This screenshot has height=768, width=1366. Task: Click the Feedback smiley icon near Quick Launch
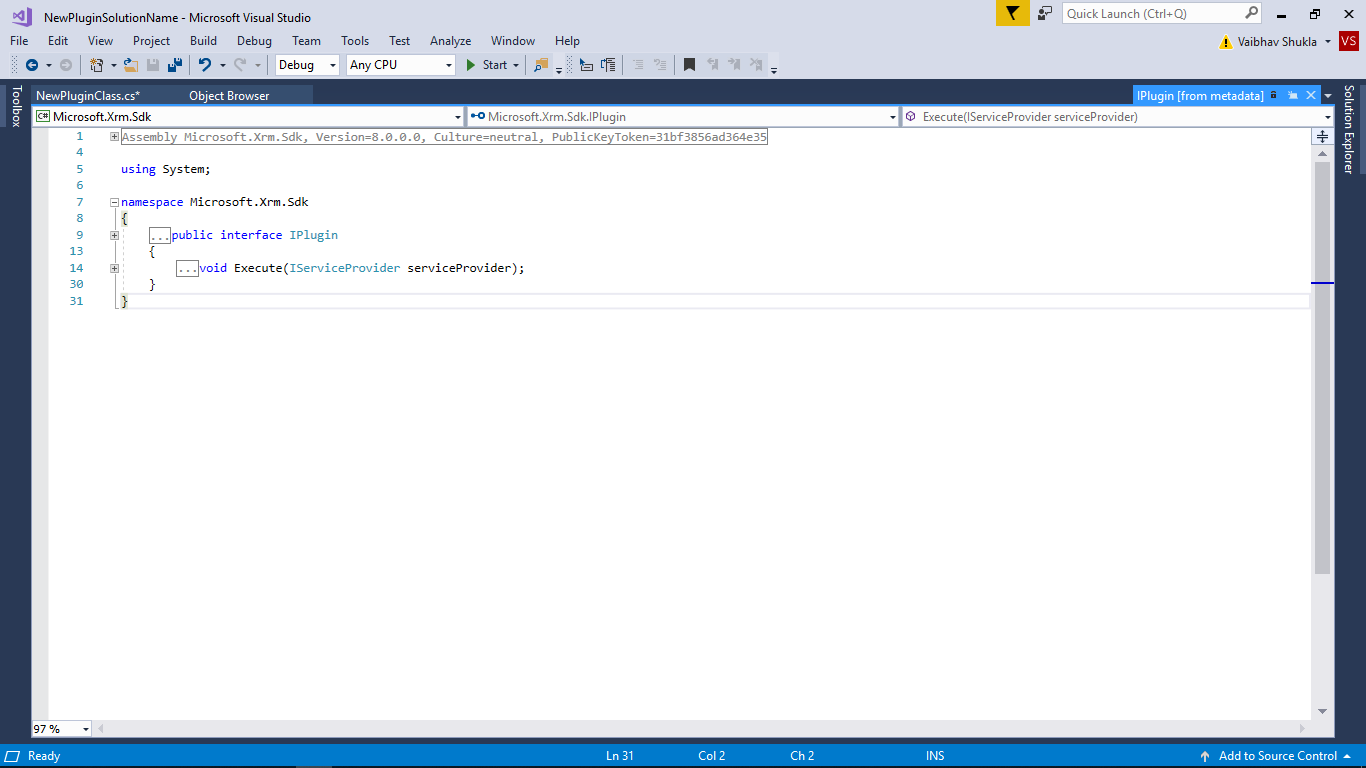pos(1045,13)
